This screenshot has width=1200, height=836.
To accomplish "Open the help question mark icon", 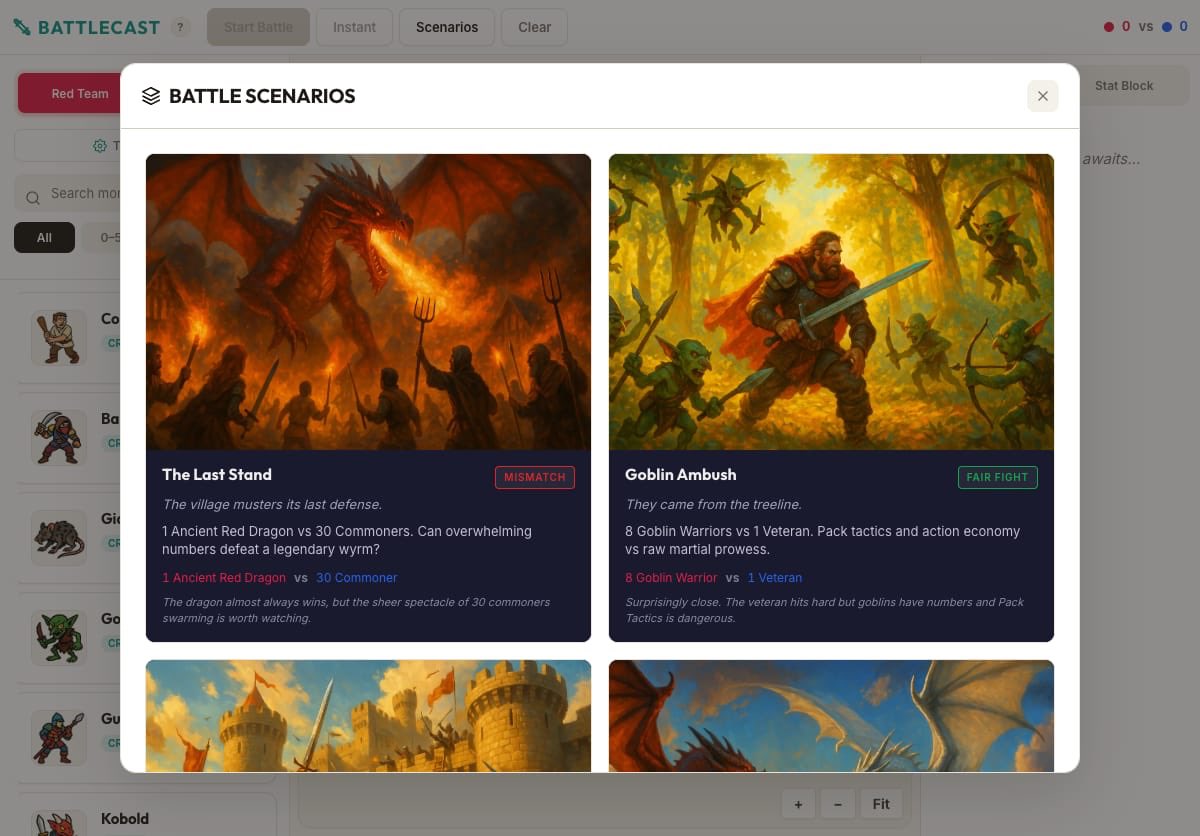I will tap(179, 27).
